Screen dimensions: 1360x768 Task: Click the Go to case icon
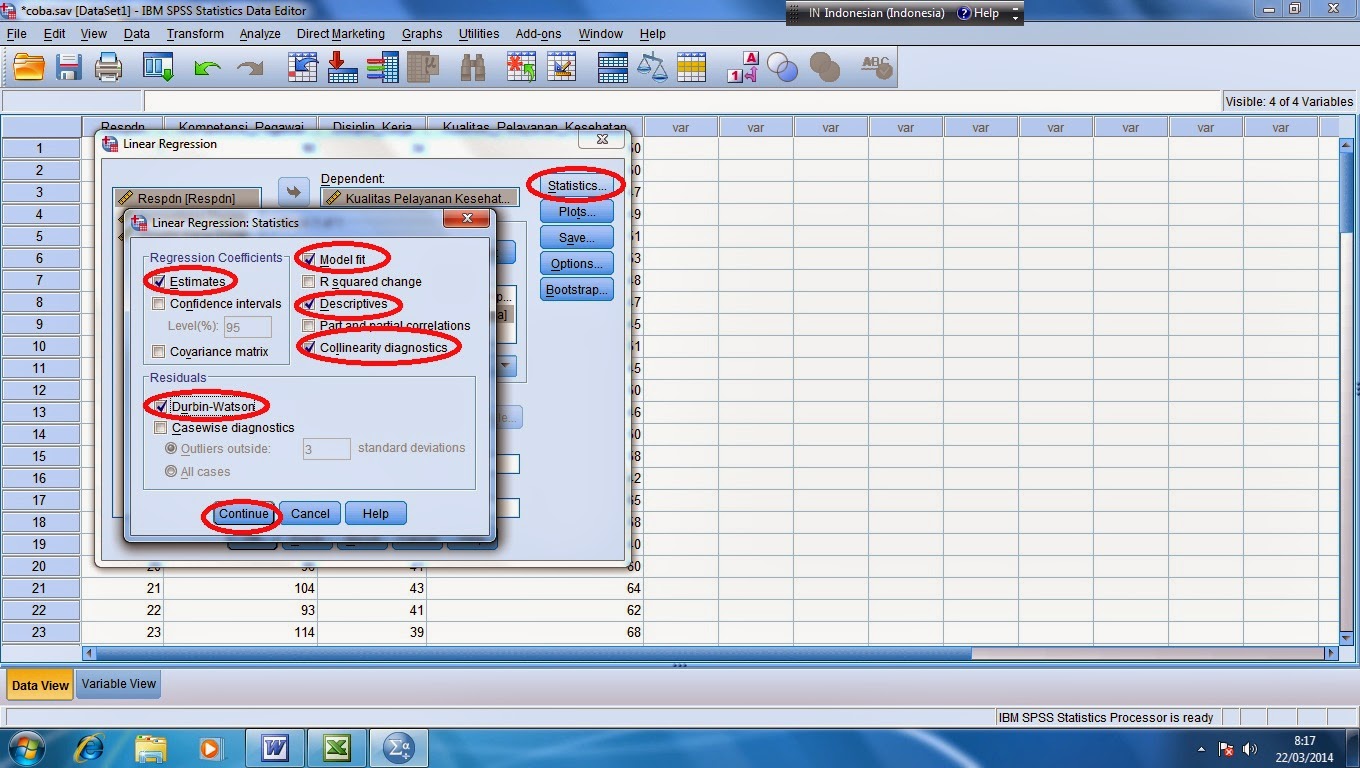click(303, 67)
